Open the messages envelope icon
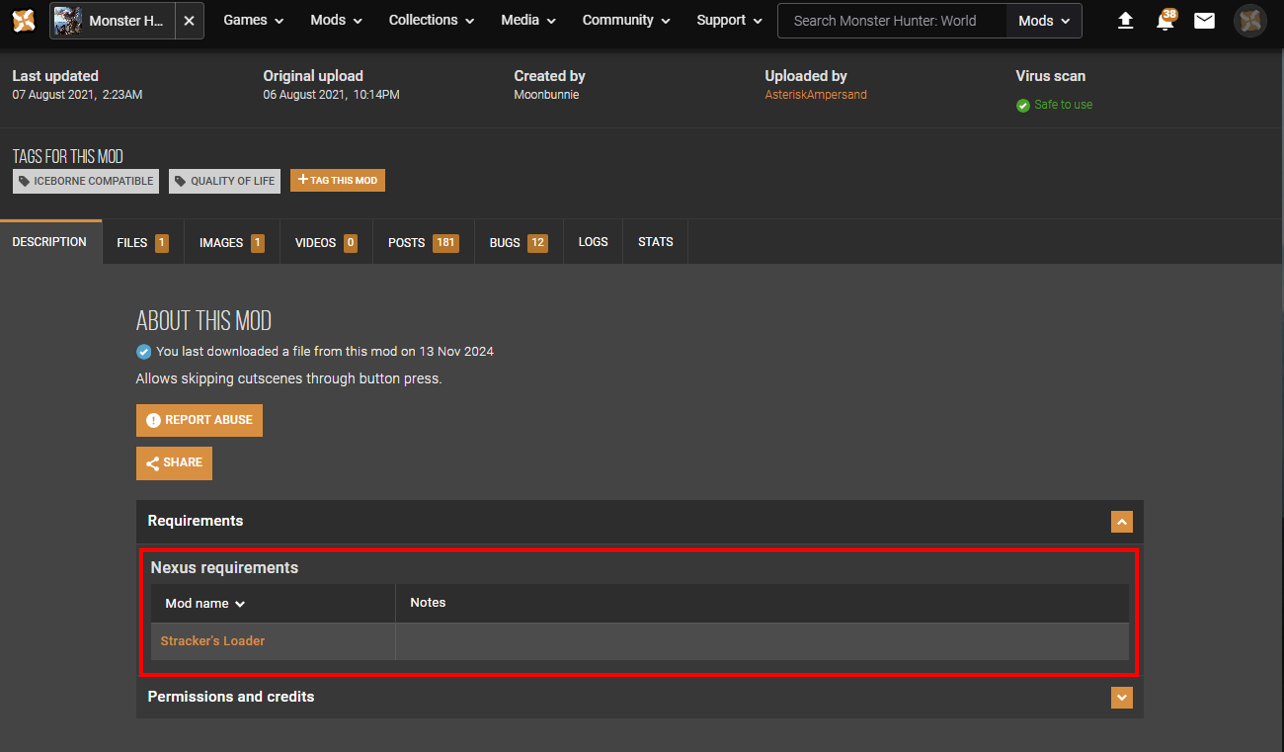 (x=1204, y=21)
